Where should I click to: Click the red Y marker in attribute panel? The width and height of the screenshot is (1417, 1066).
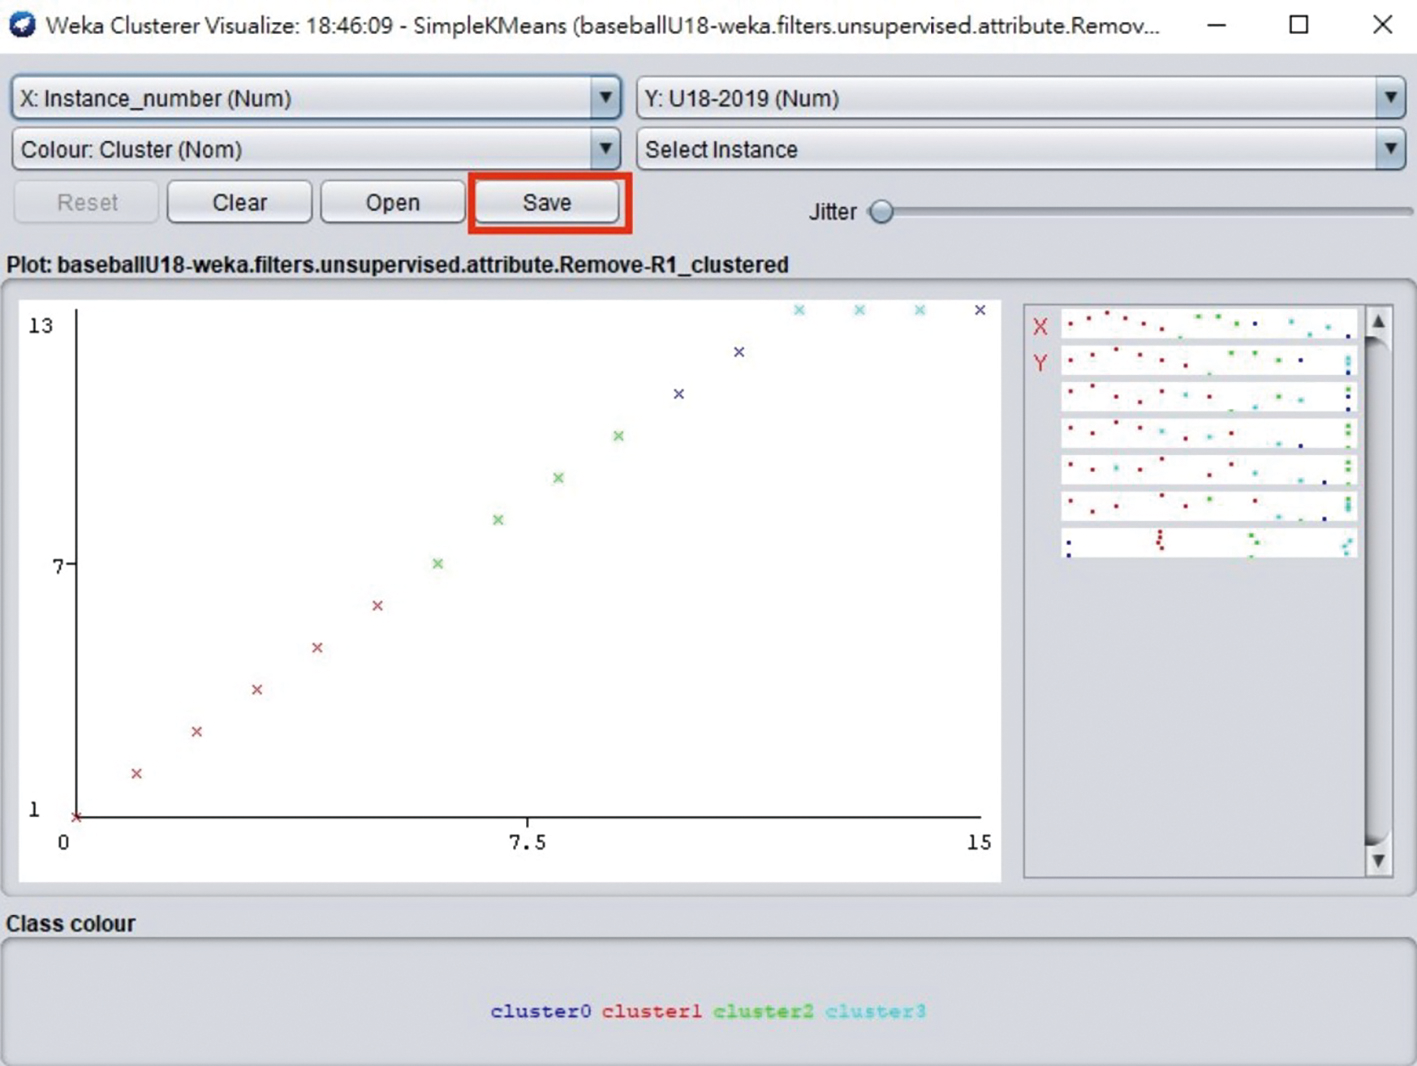(1040, 362)
